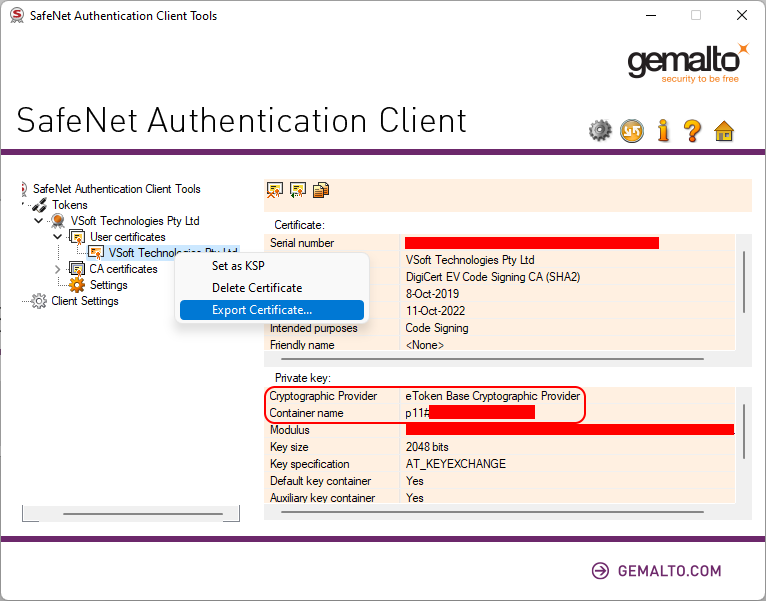Click the VSoft Technologies token icon
The width and height of the screenshot is (766, 601).
click(x=58, y=221)
